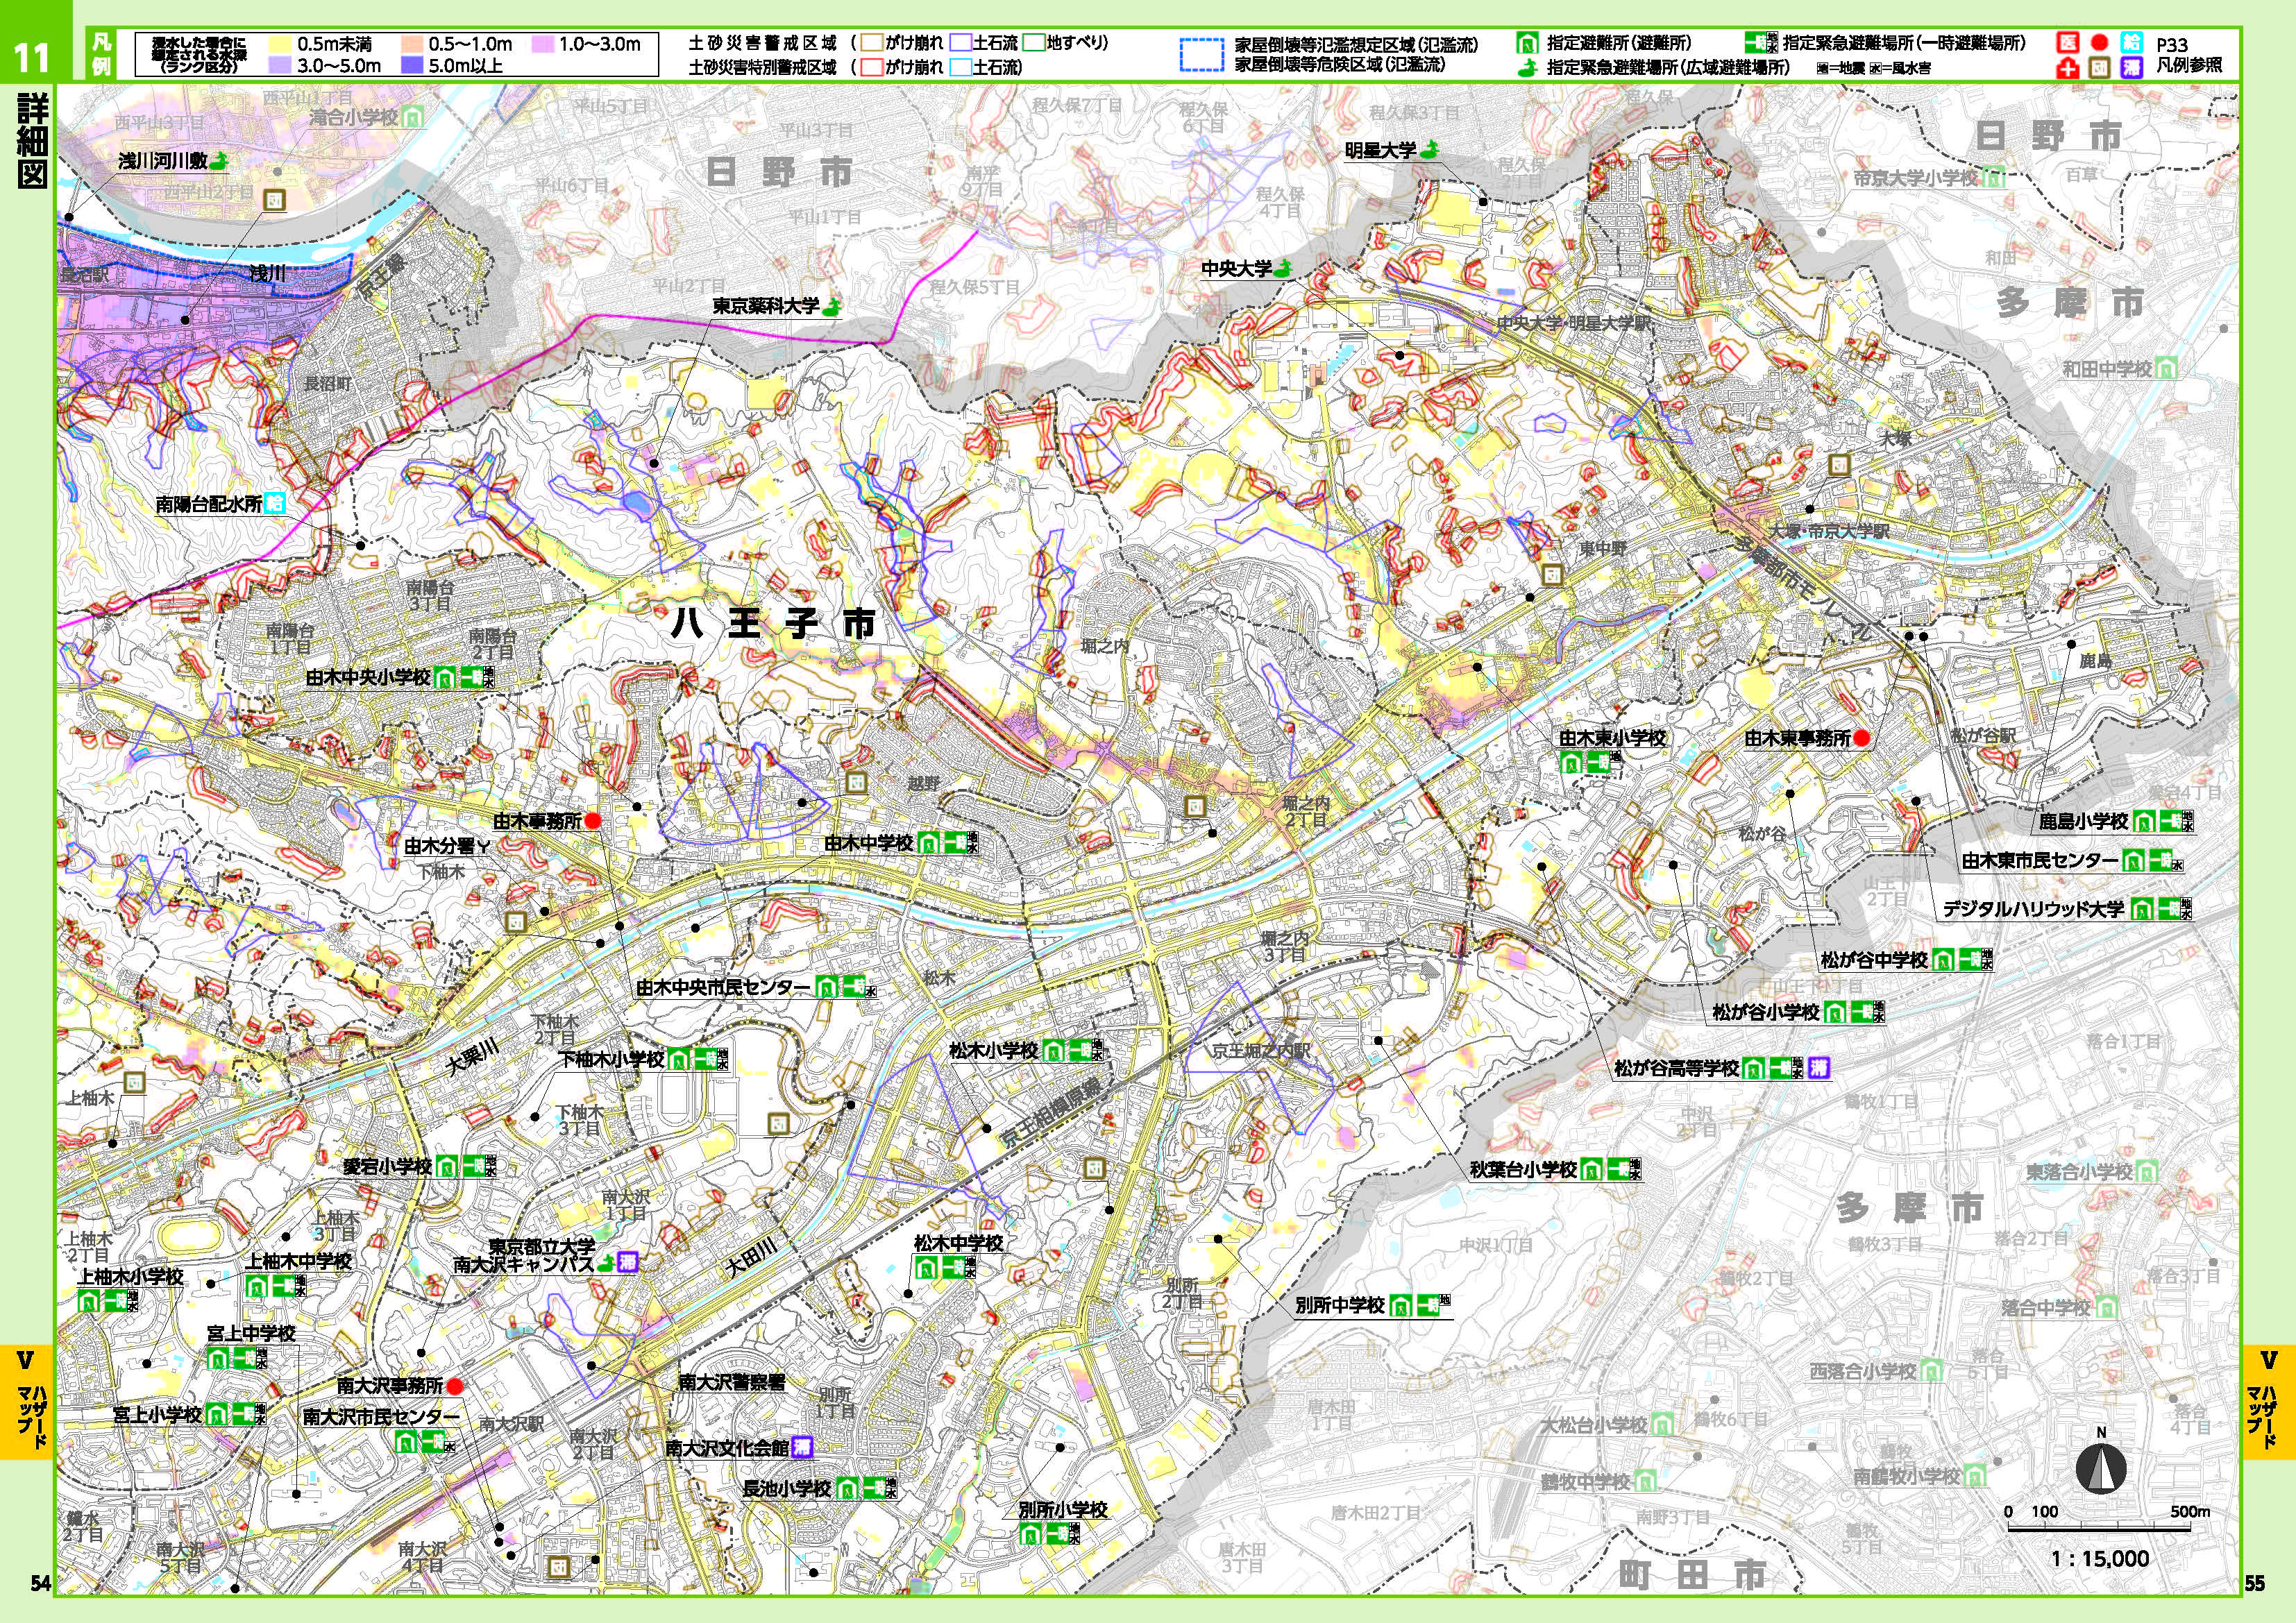This screenshot has height=1623, width=2296.
Task: Click the red dot at 南大沢事務所
Action: [x=454, y=1386]
